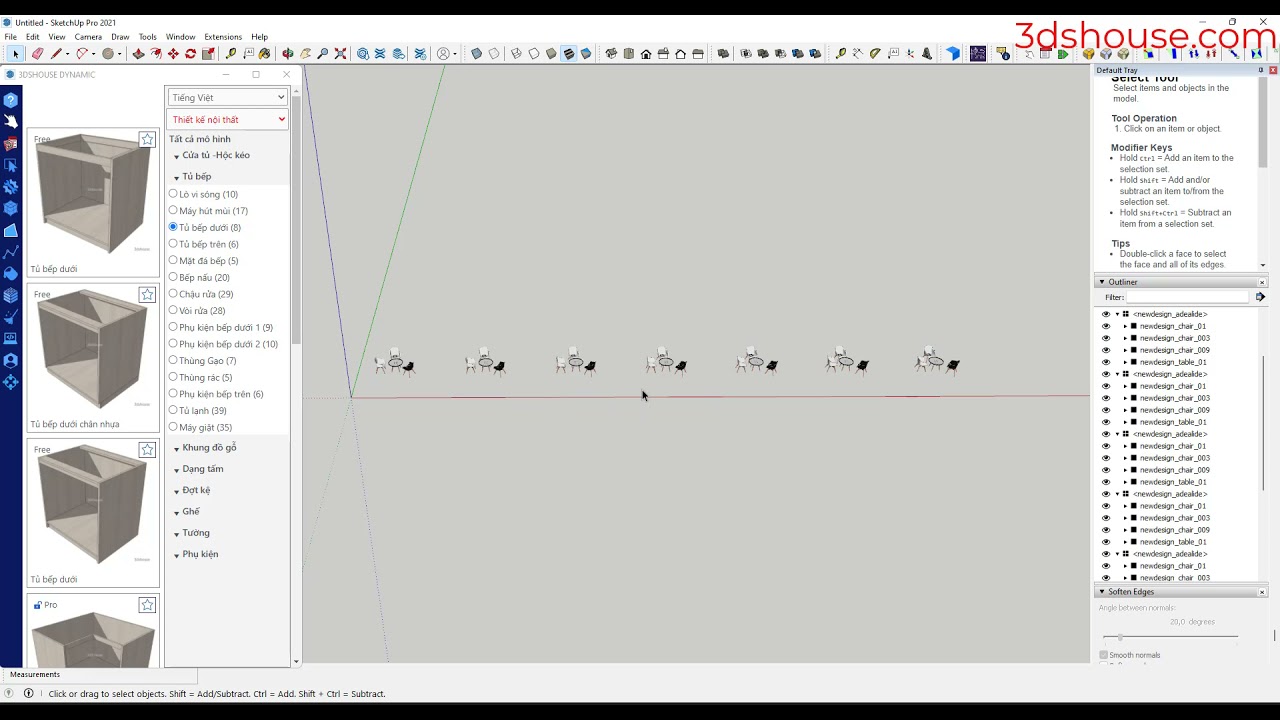Screen dimensions: 1280x720
Task: Expand the Ghế category
Action: pyautogui.click(x=190, y=512)
